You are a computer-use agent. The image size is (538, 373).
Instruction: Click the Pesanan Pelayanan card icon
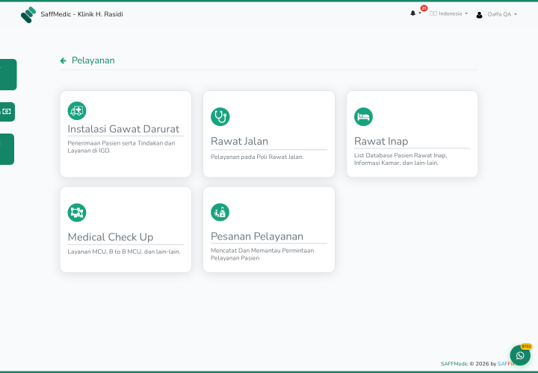[220, 212]
